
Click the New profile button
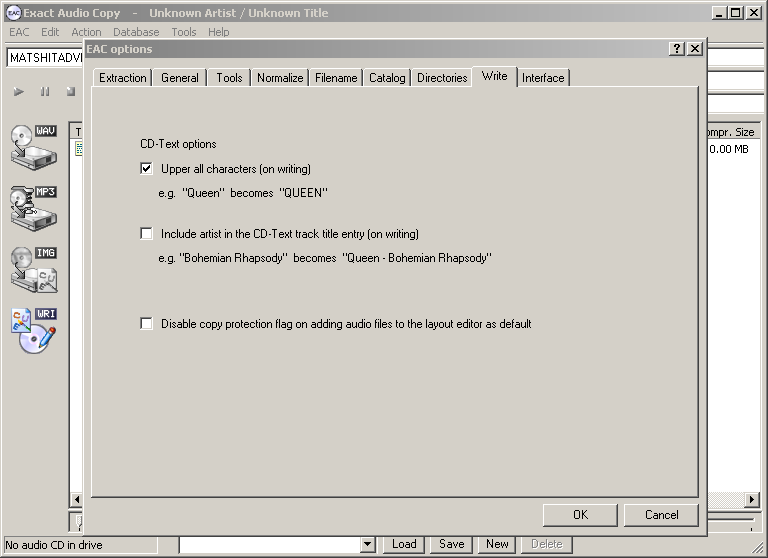point(497,544)
